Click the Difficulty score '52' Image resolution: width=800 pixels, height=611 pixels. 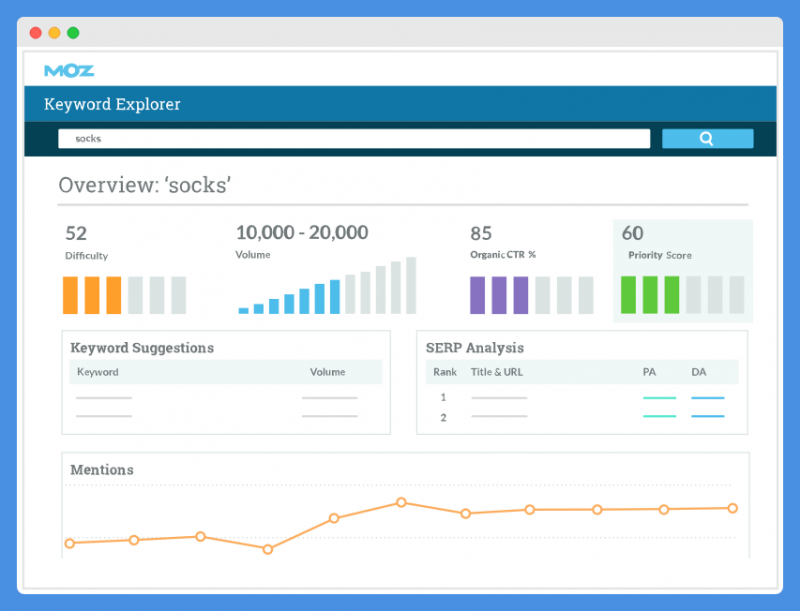pos(76,233)
